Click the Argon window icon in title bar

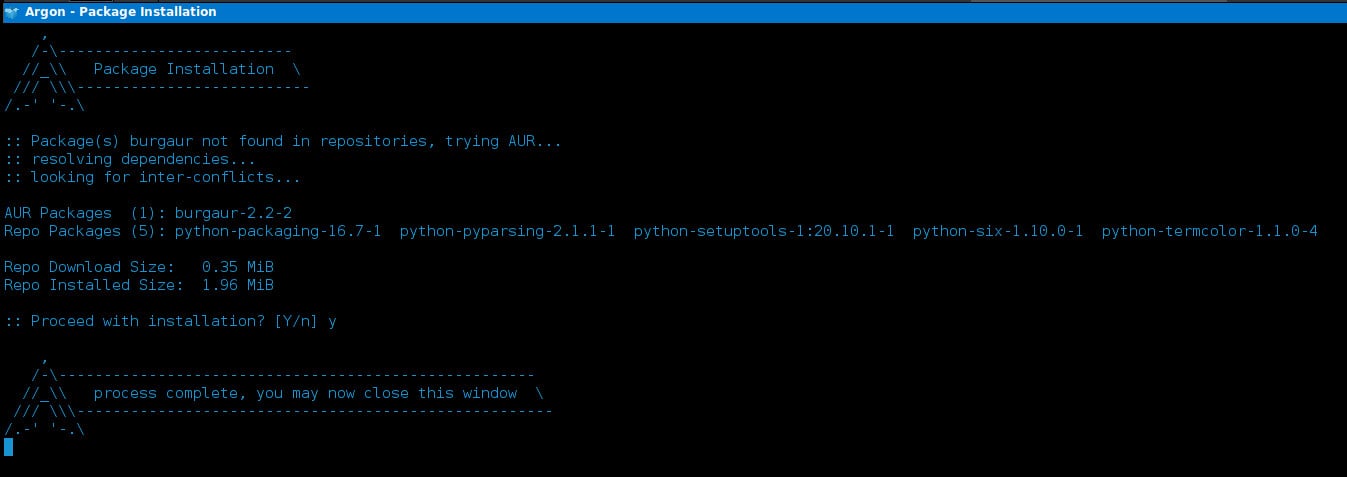coord(11,11)
